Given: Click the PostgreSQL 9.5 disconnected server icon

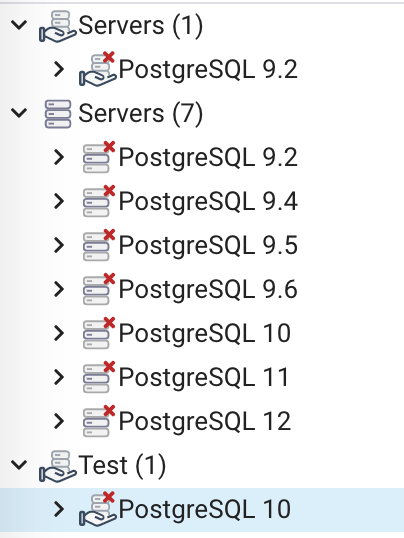Looking at the screenshot, I should [x=99, y=245].
